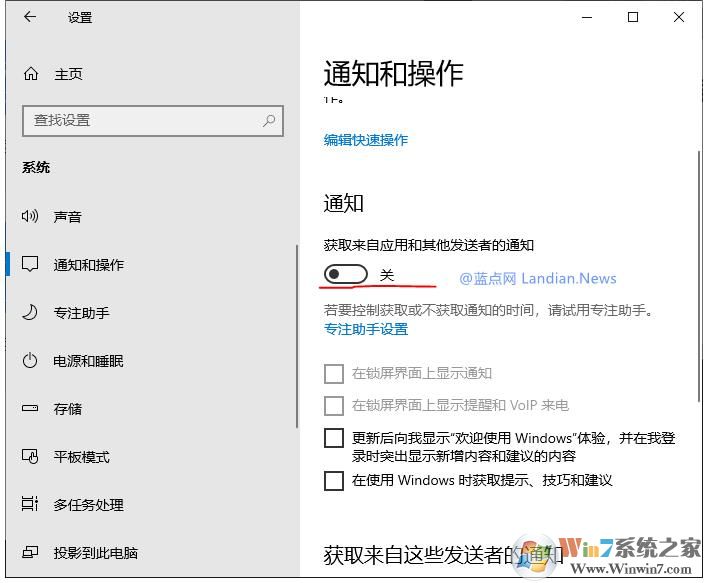
Task: Open Notifications & actions (通知和操作) menu item
Action: point(89,265)
